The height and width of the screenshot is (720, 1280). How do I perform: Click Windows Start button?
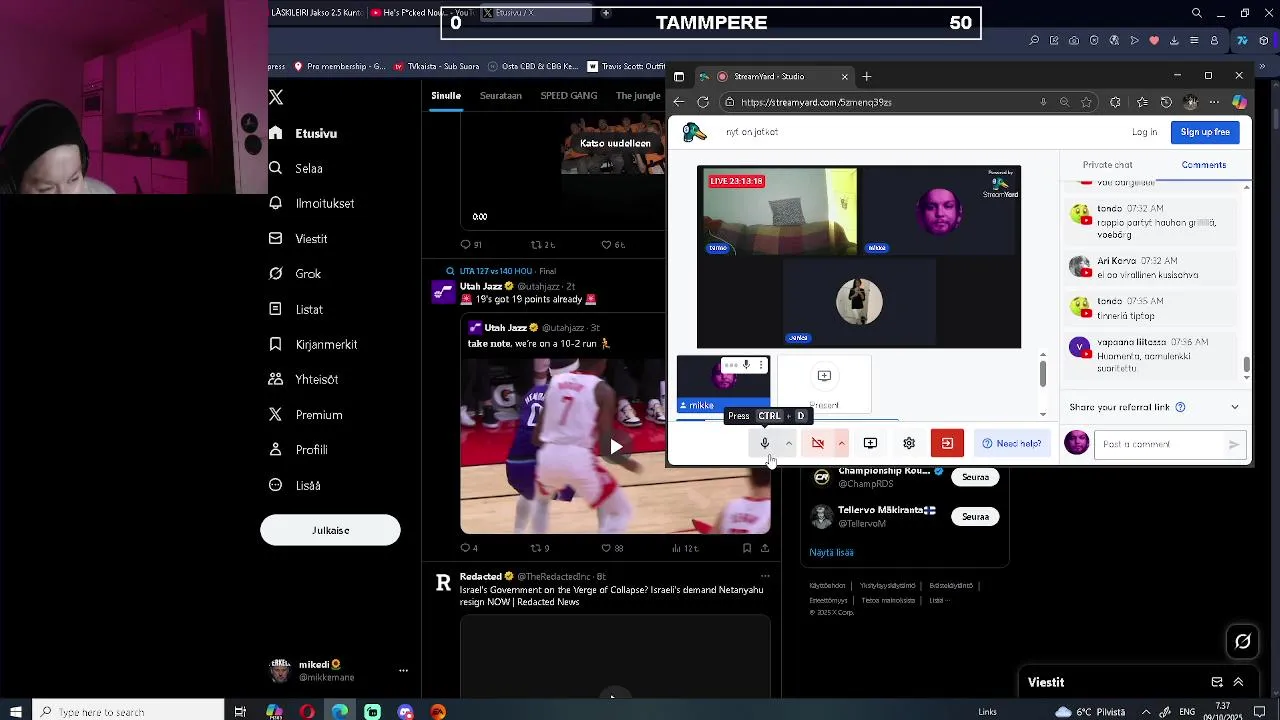[x=15, y=712]
